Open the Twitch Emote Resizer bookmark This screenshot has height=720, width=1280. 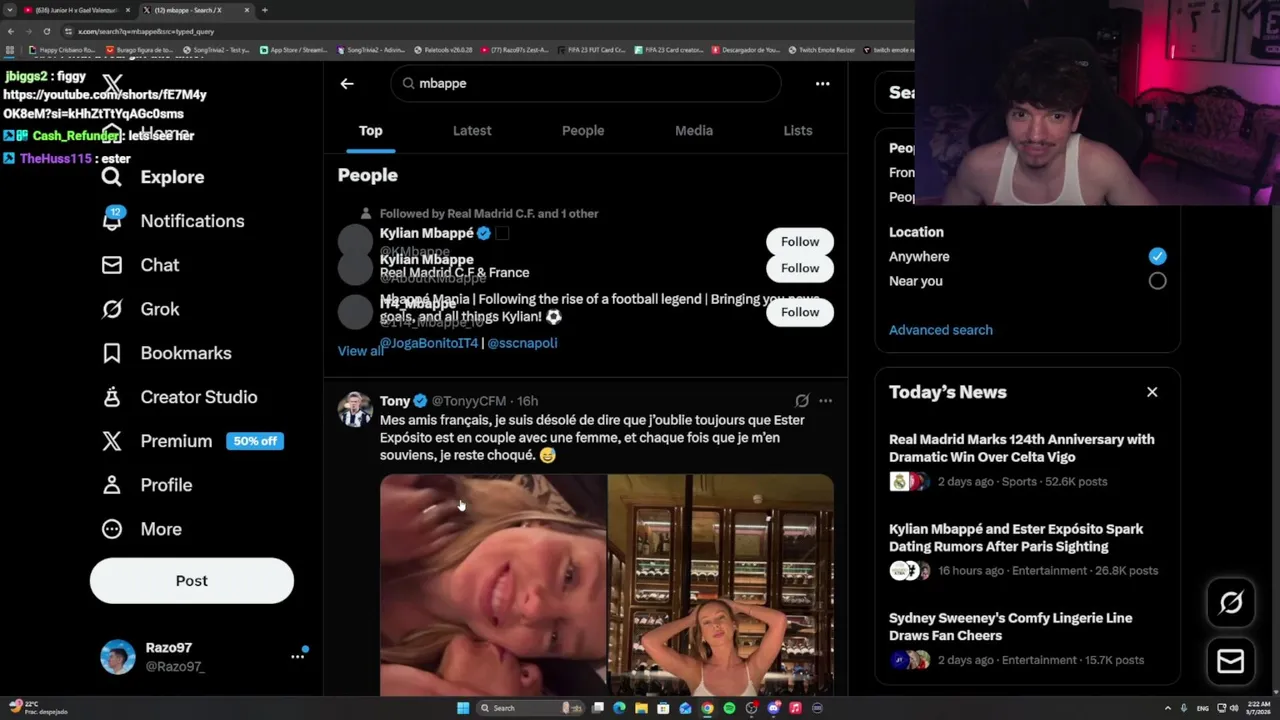822,50
